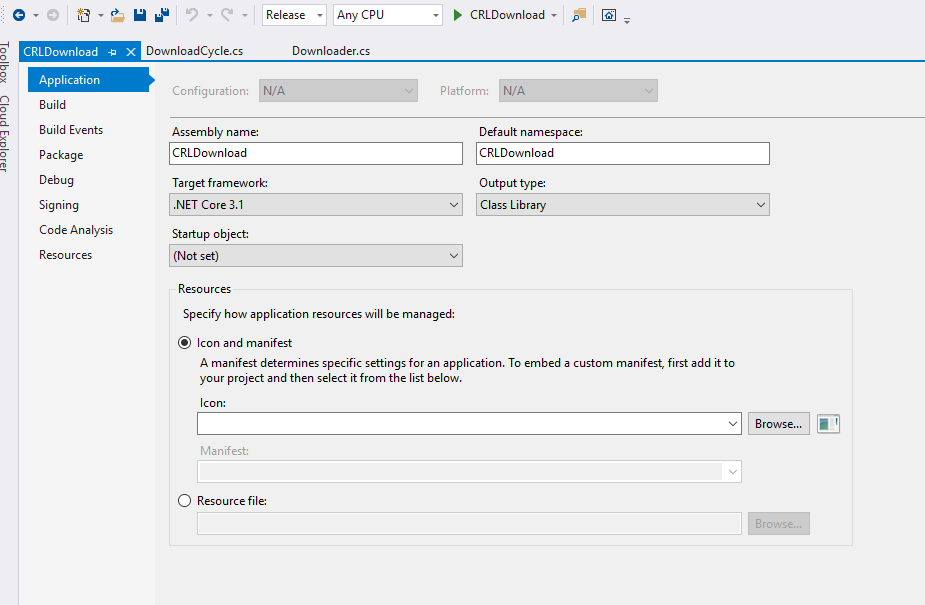This screenshot has width=925, height=605.
Task: Click the green Start debugging play icon
Action: pos(457,15)
